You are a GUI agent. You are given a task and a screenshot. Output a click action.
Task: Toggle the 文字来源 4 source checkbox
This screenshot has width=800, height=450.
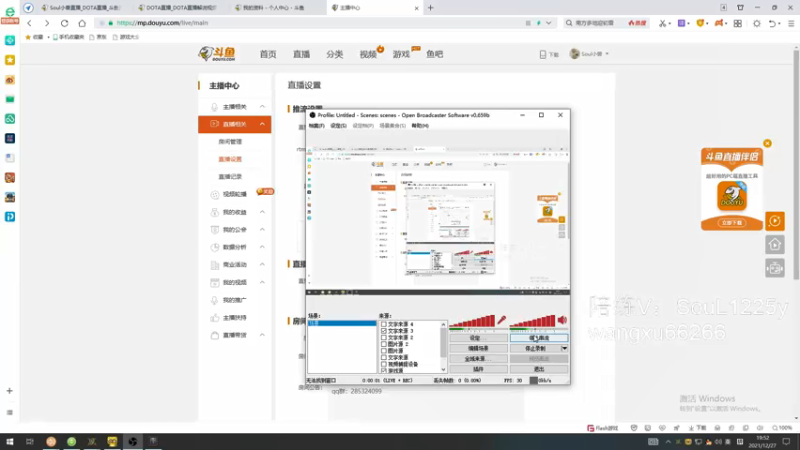coord(384,324)
